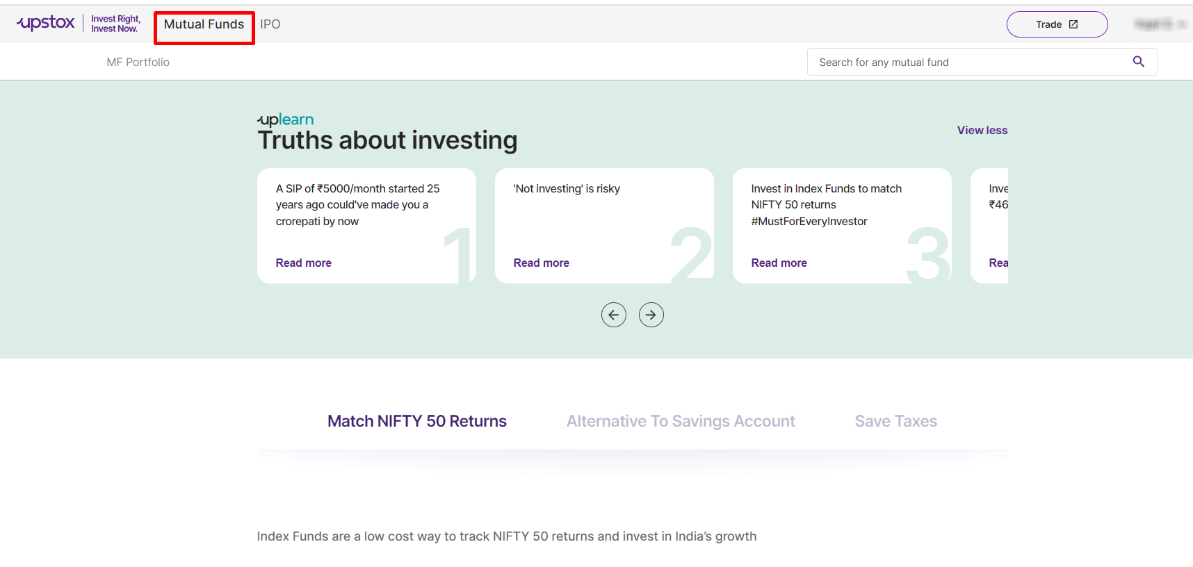Select the Match NIFTY 50 Returns tab

click(x=417, y=422)
